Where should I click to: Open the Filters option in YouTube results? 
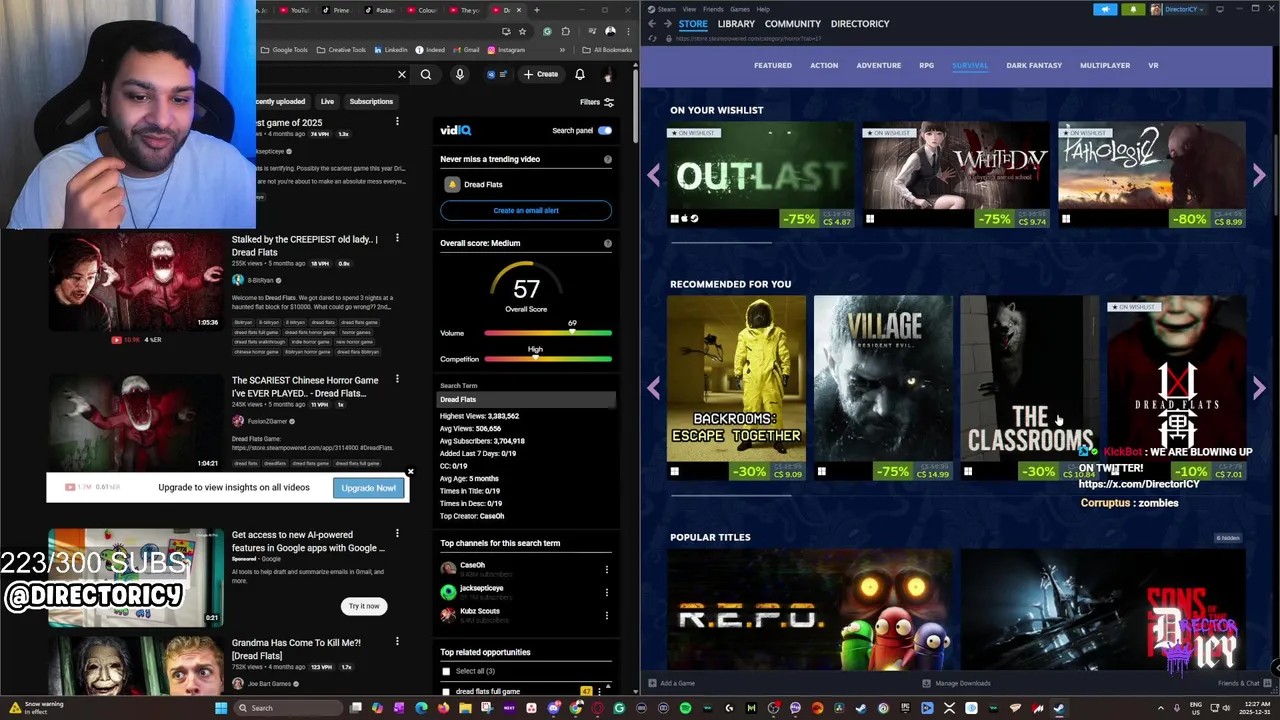click(x=597, y=102)
